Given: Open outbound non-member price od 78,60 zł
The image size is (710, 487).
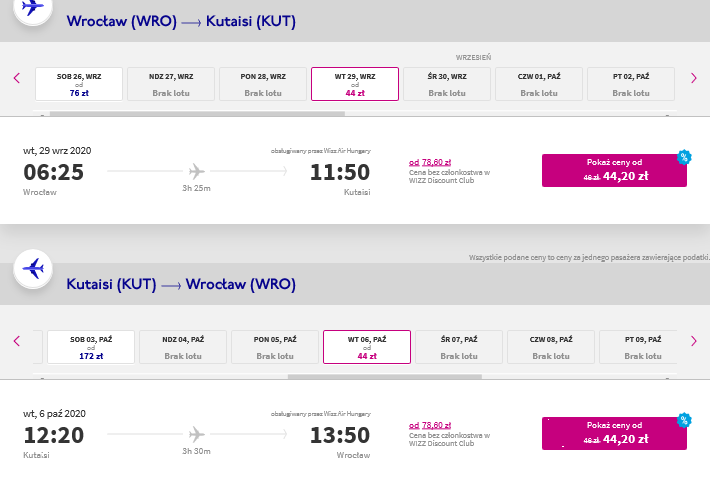Looking at the screenshot, I should coord(430,162).
